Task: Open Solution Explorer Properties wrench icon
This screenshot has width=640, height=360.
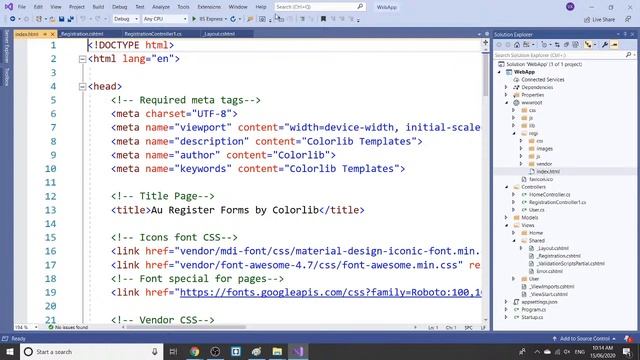Action: tap(605, 44)
